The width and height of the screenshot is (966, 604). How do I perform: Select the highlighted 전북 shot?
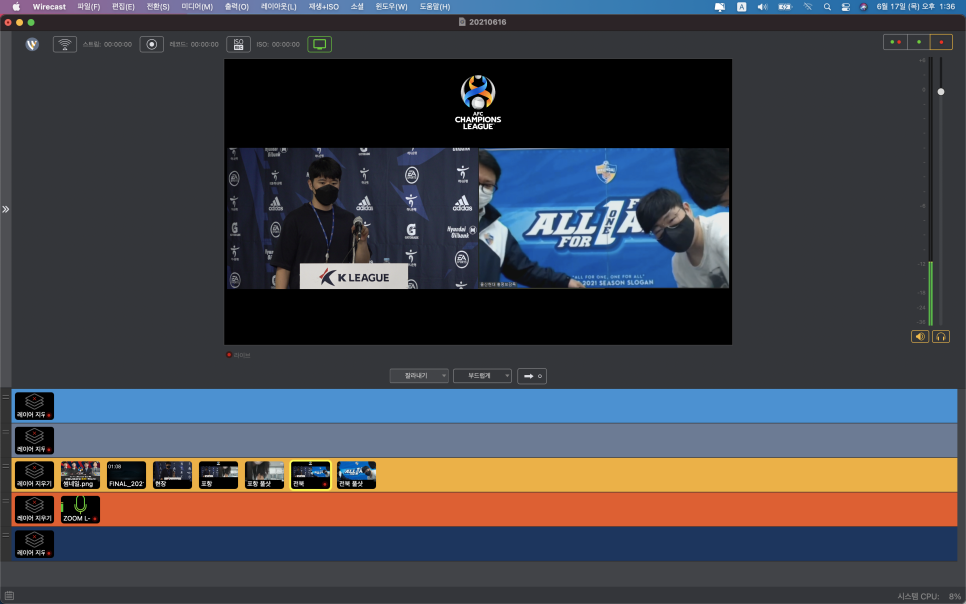click(310, 475)
